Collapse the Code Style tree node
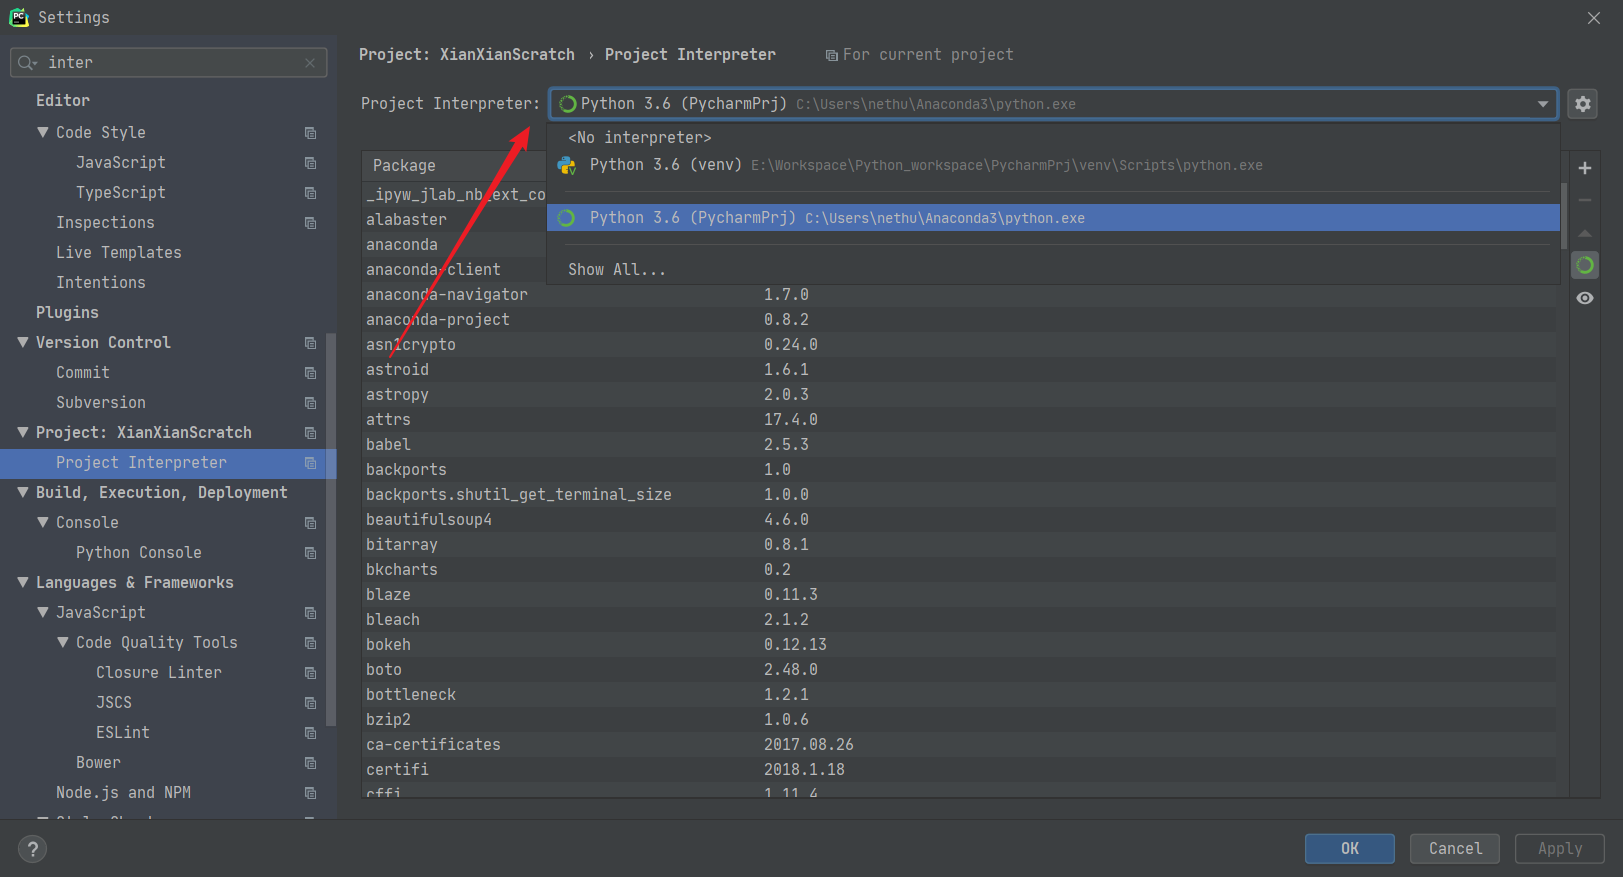This screenshot has height=877, width=1623. coord(42,132)
